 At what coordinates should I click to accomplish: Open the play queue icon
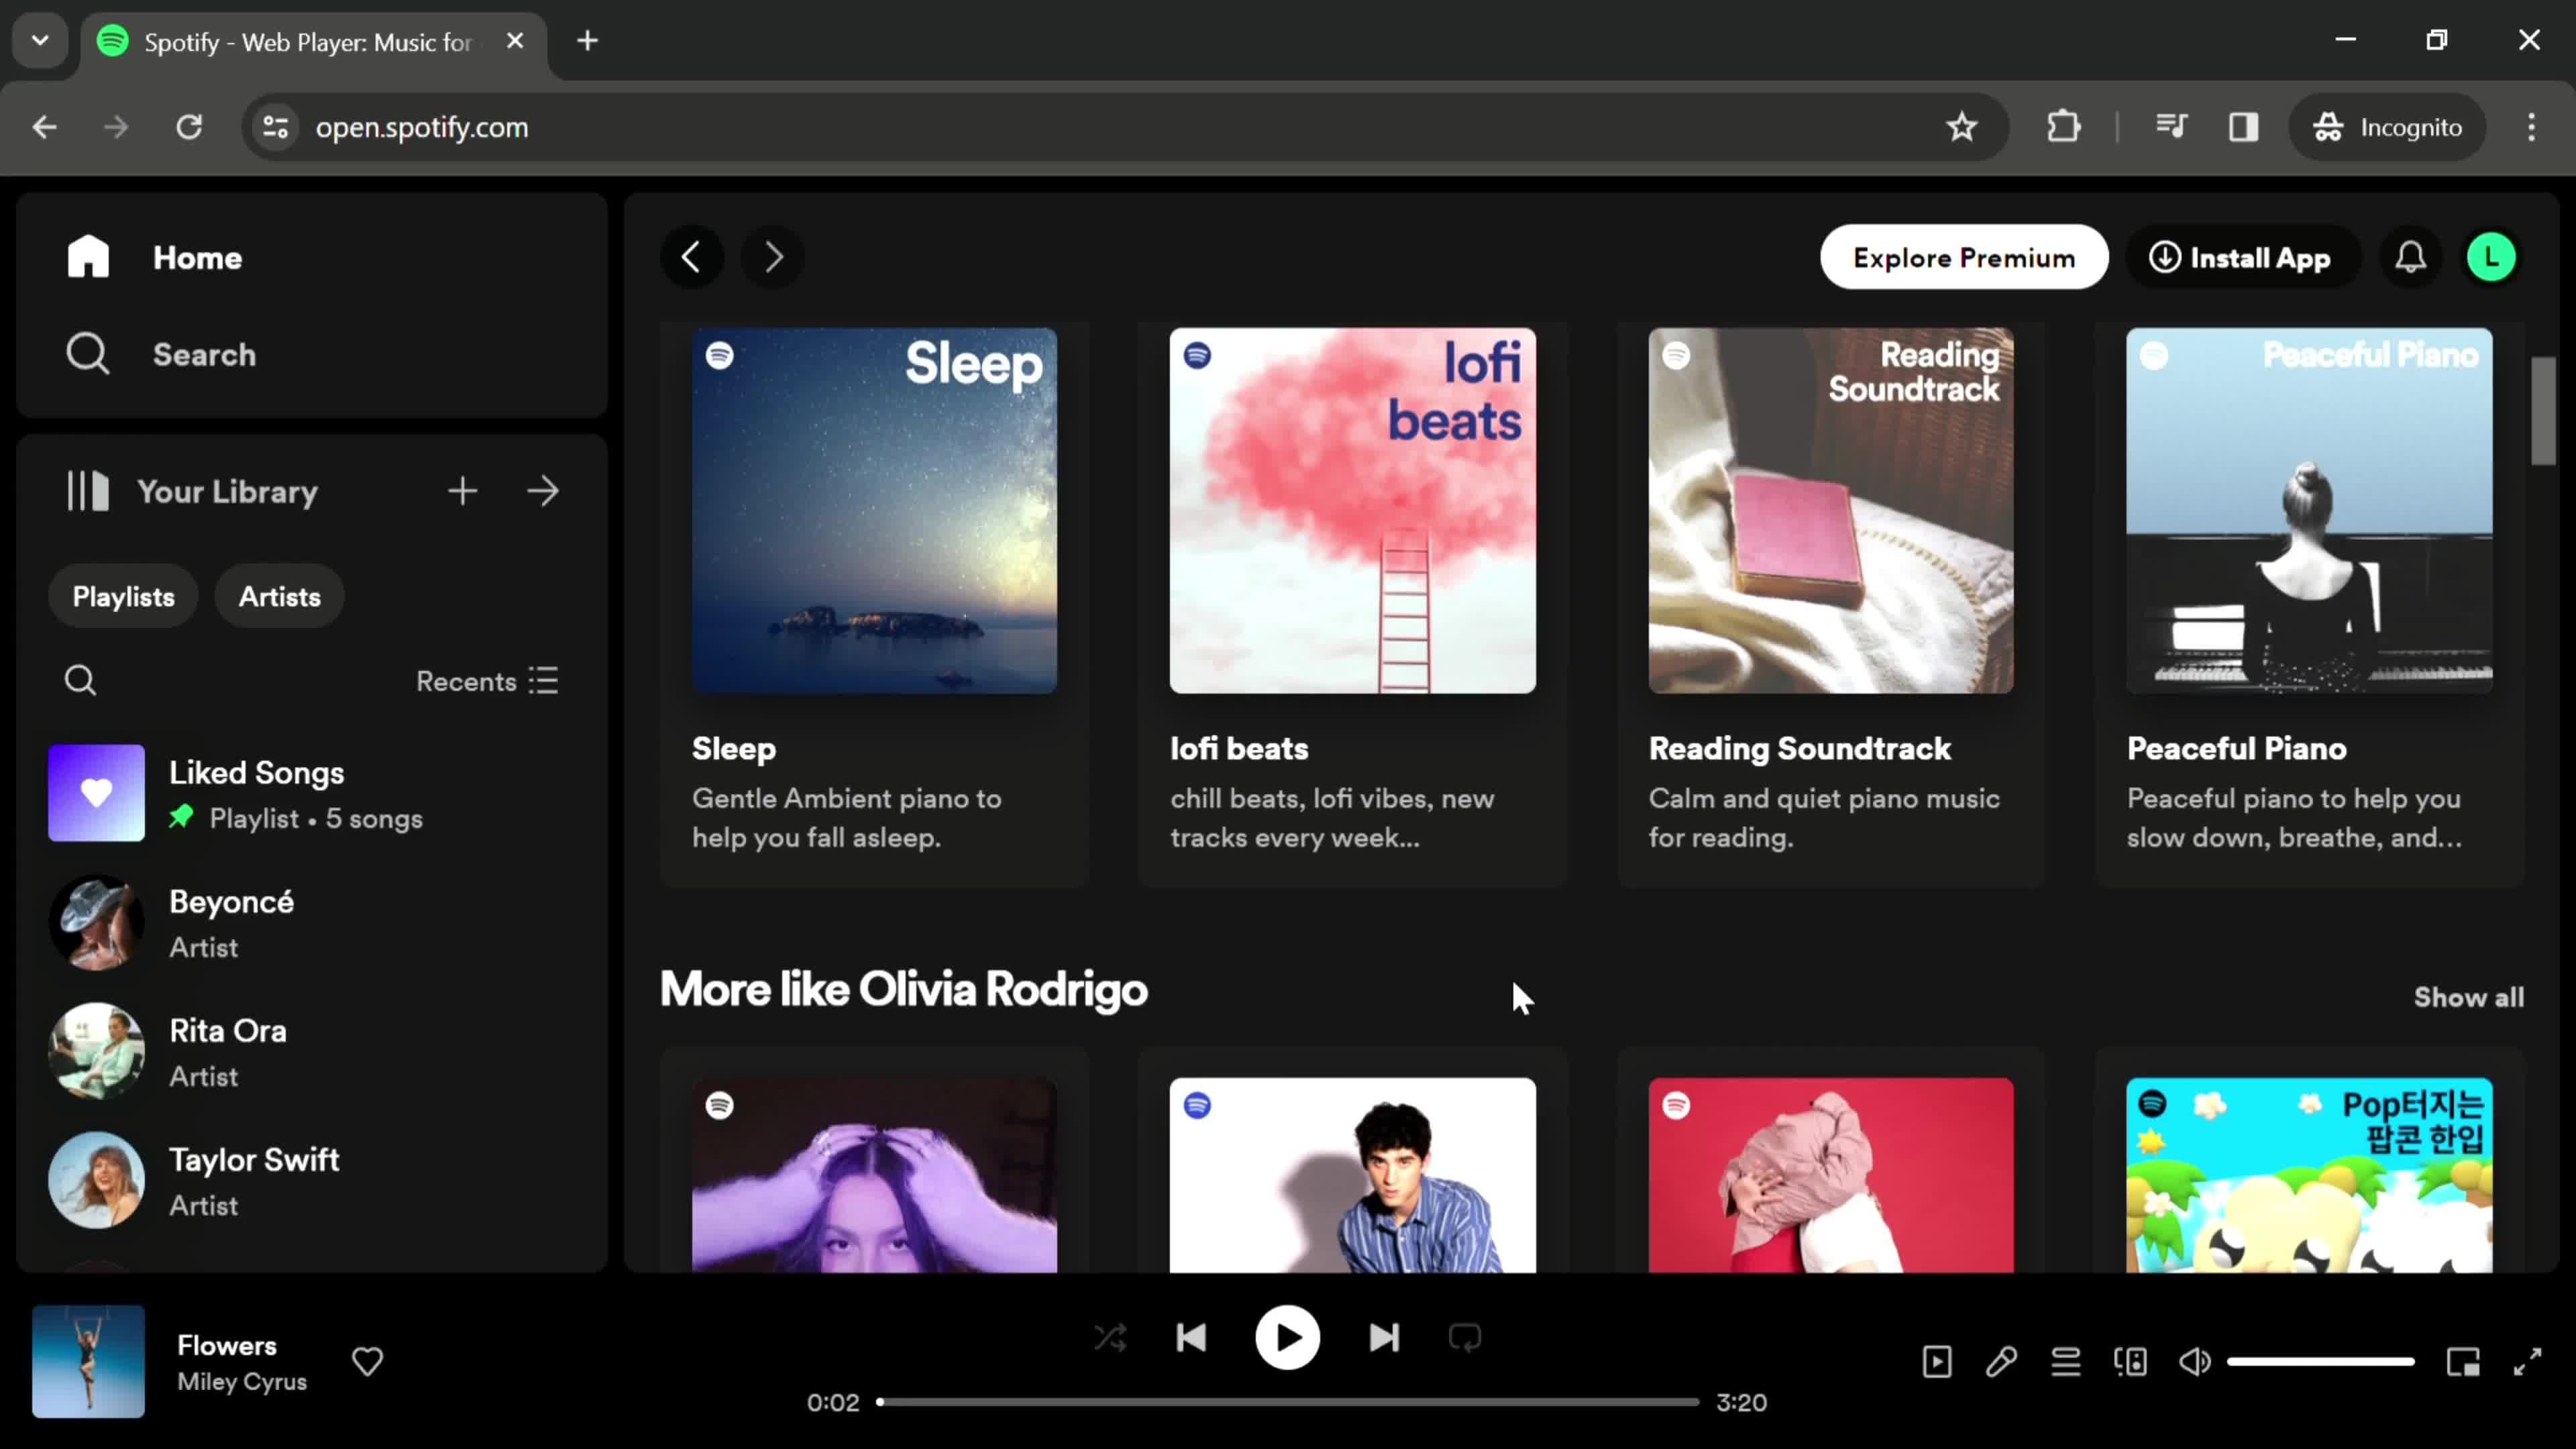2066,1361
